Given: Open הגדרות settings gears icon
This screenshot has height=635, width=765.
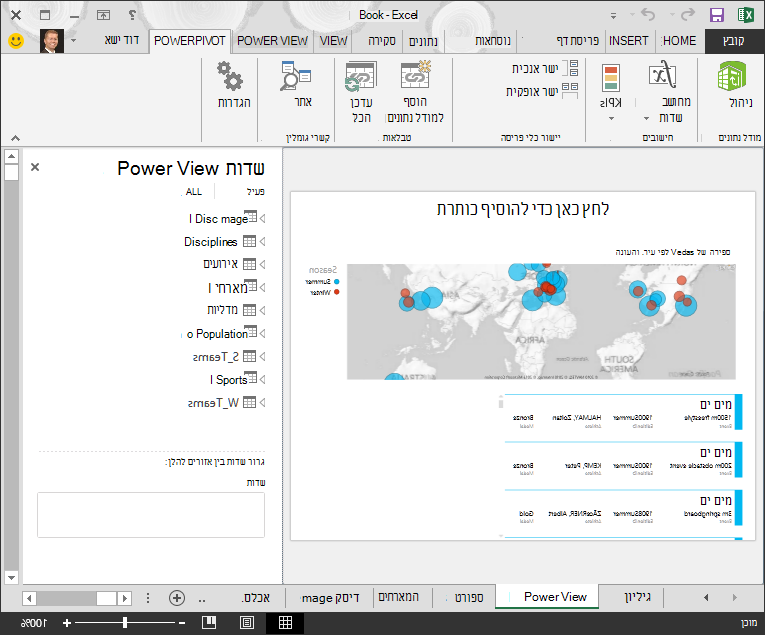Looking at the screenshot, I should coord(230,76).
